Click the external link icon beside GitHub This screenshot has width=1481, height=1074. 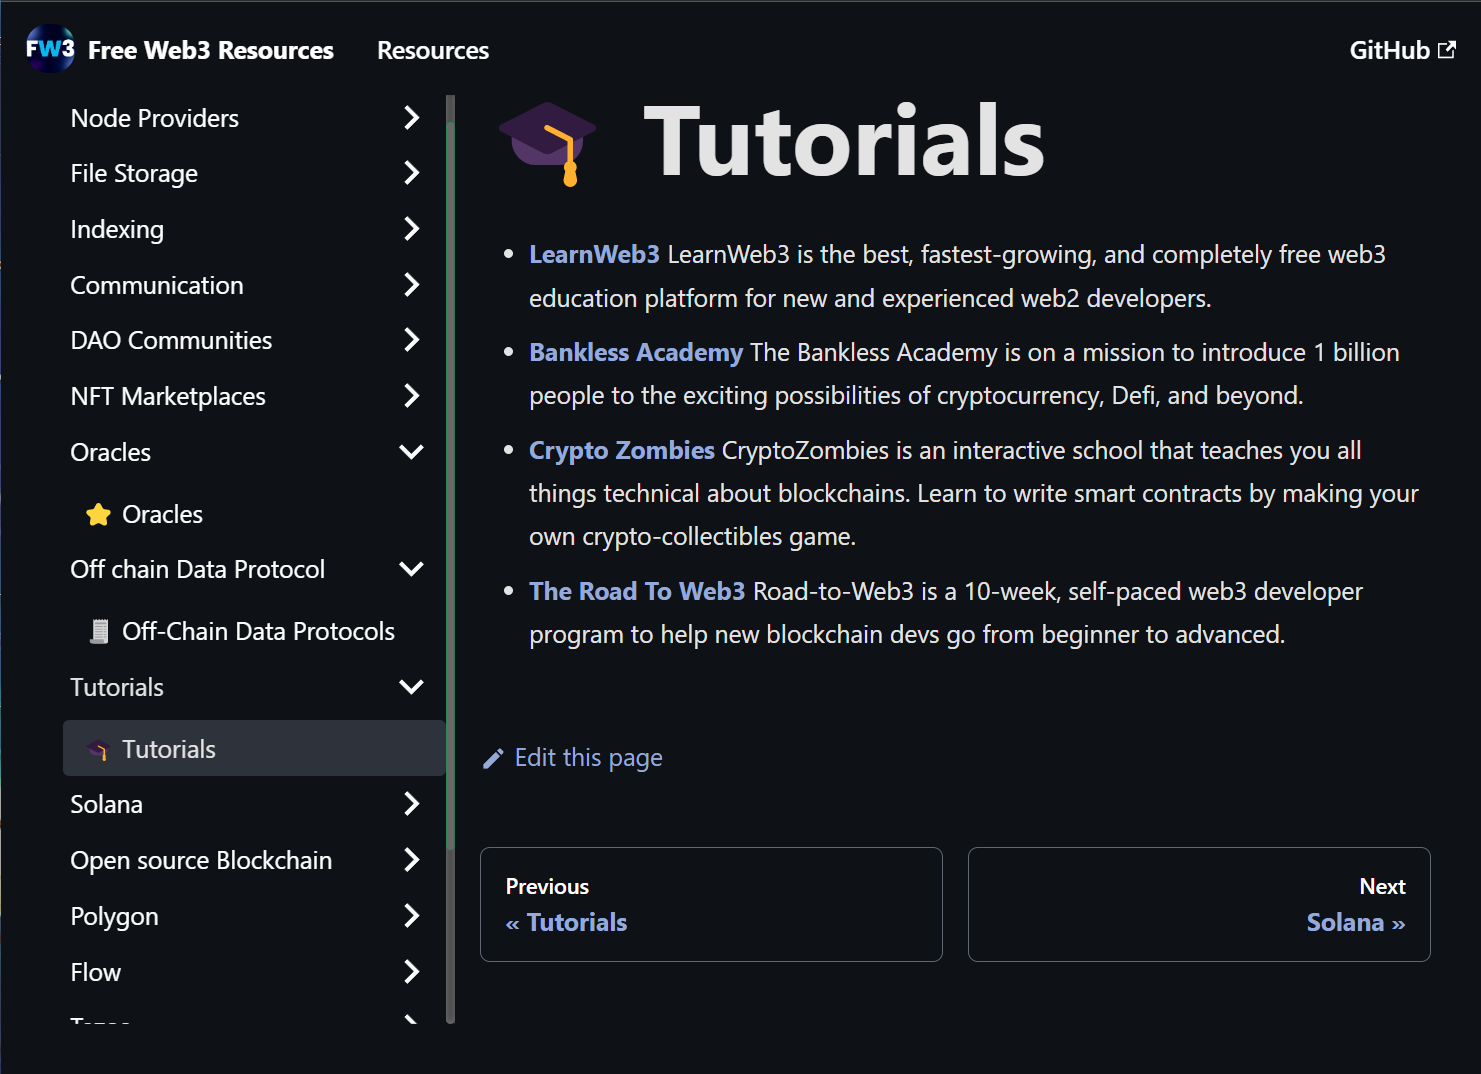tap(1446, 48)
